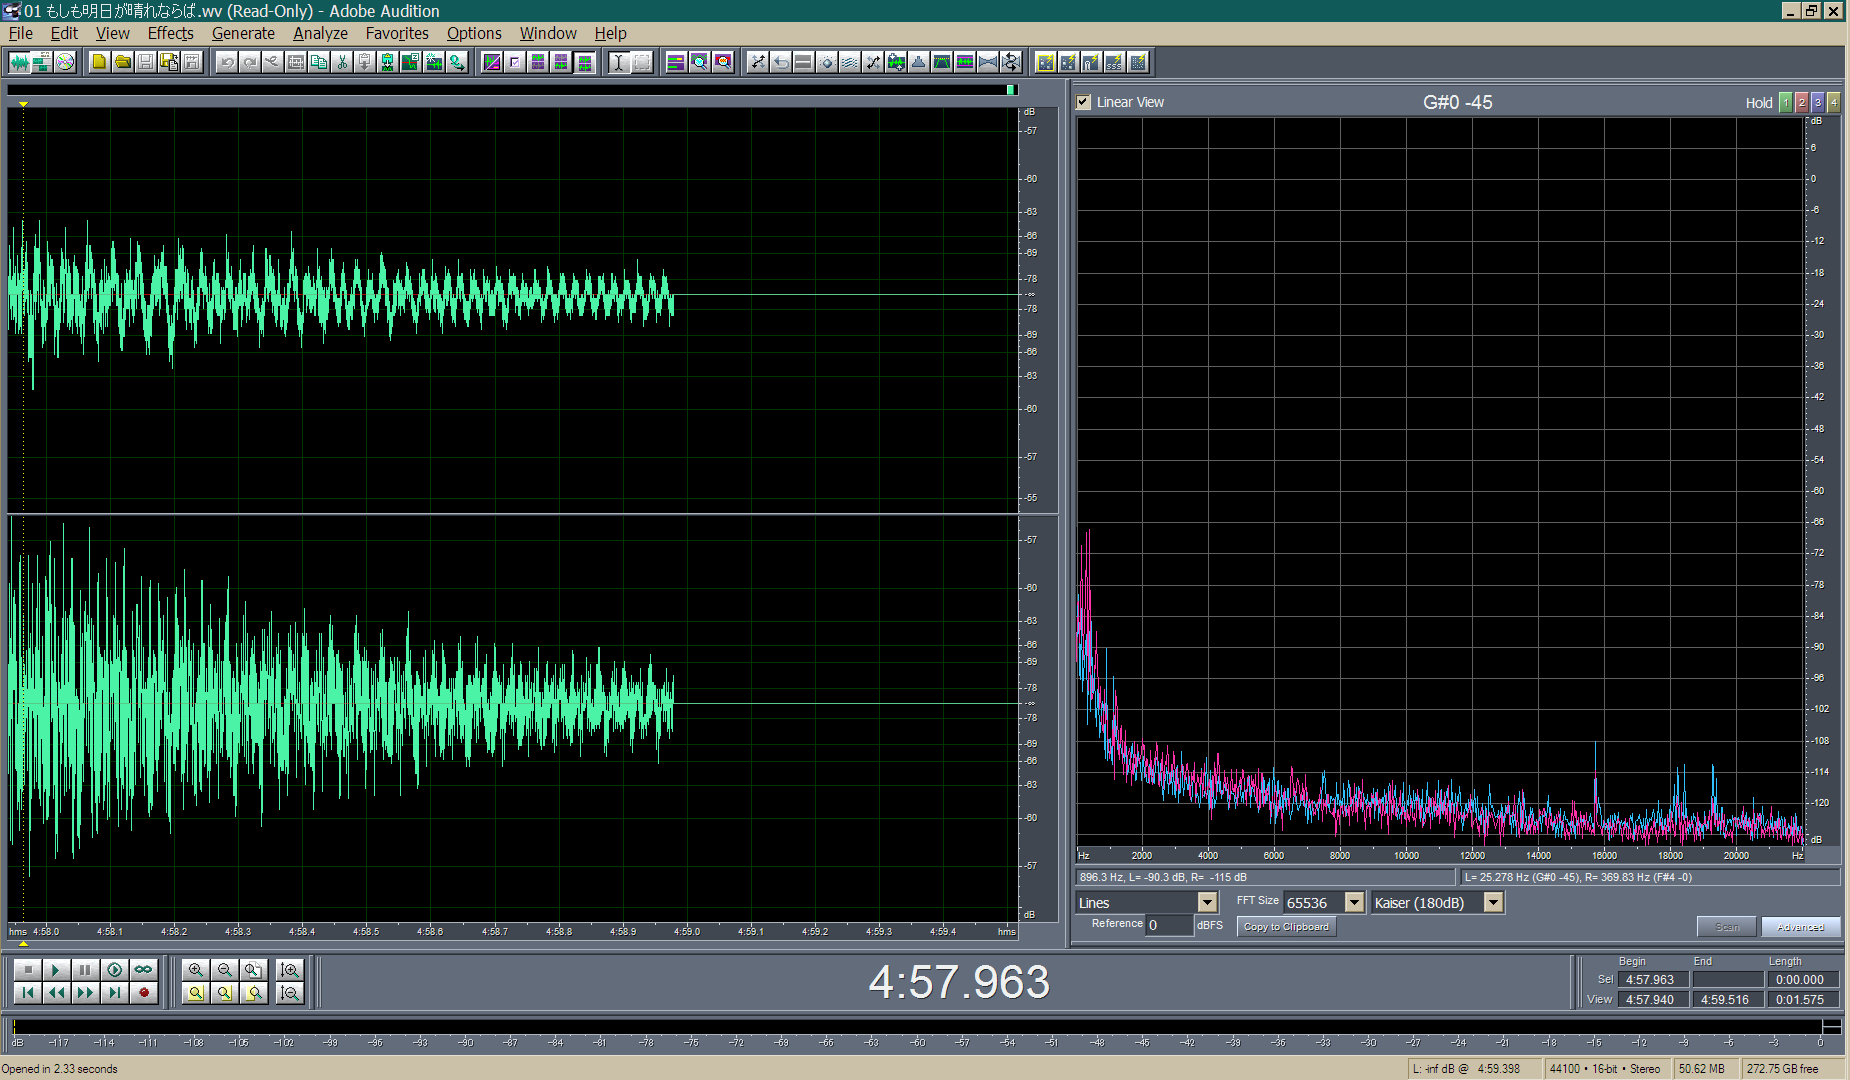The width and height of the screenshot is (1850, 1080).
Task: Open the Kaiser (180dB) window dropdown
Action: coord(1493,902)
